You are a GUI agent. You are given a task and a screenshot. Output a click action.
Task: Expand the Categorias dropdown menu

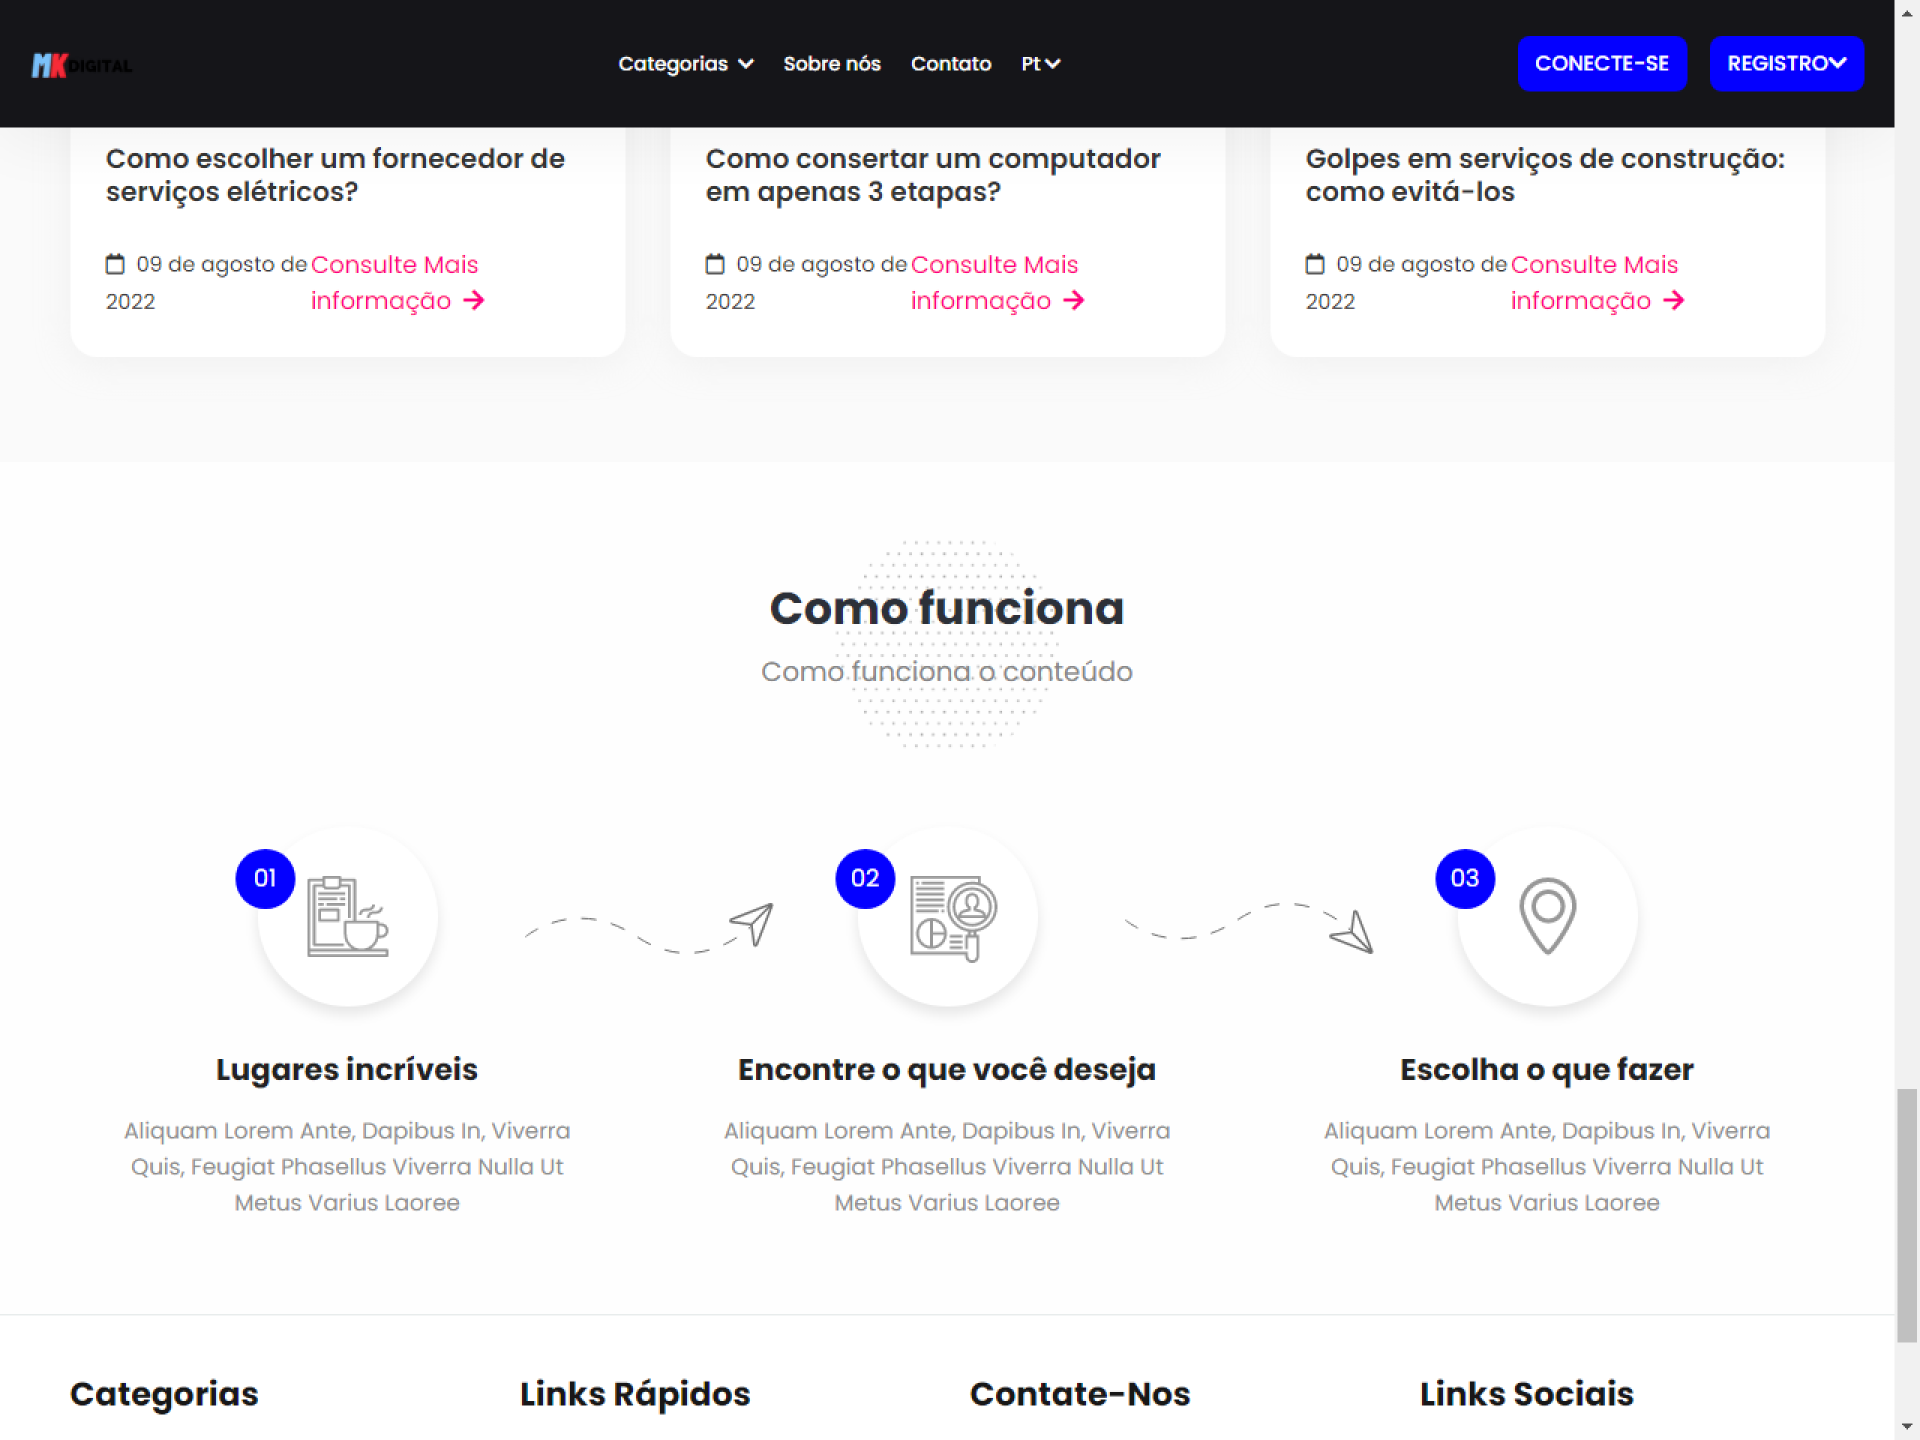(x=685, y=64)
